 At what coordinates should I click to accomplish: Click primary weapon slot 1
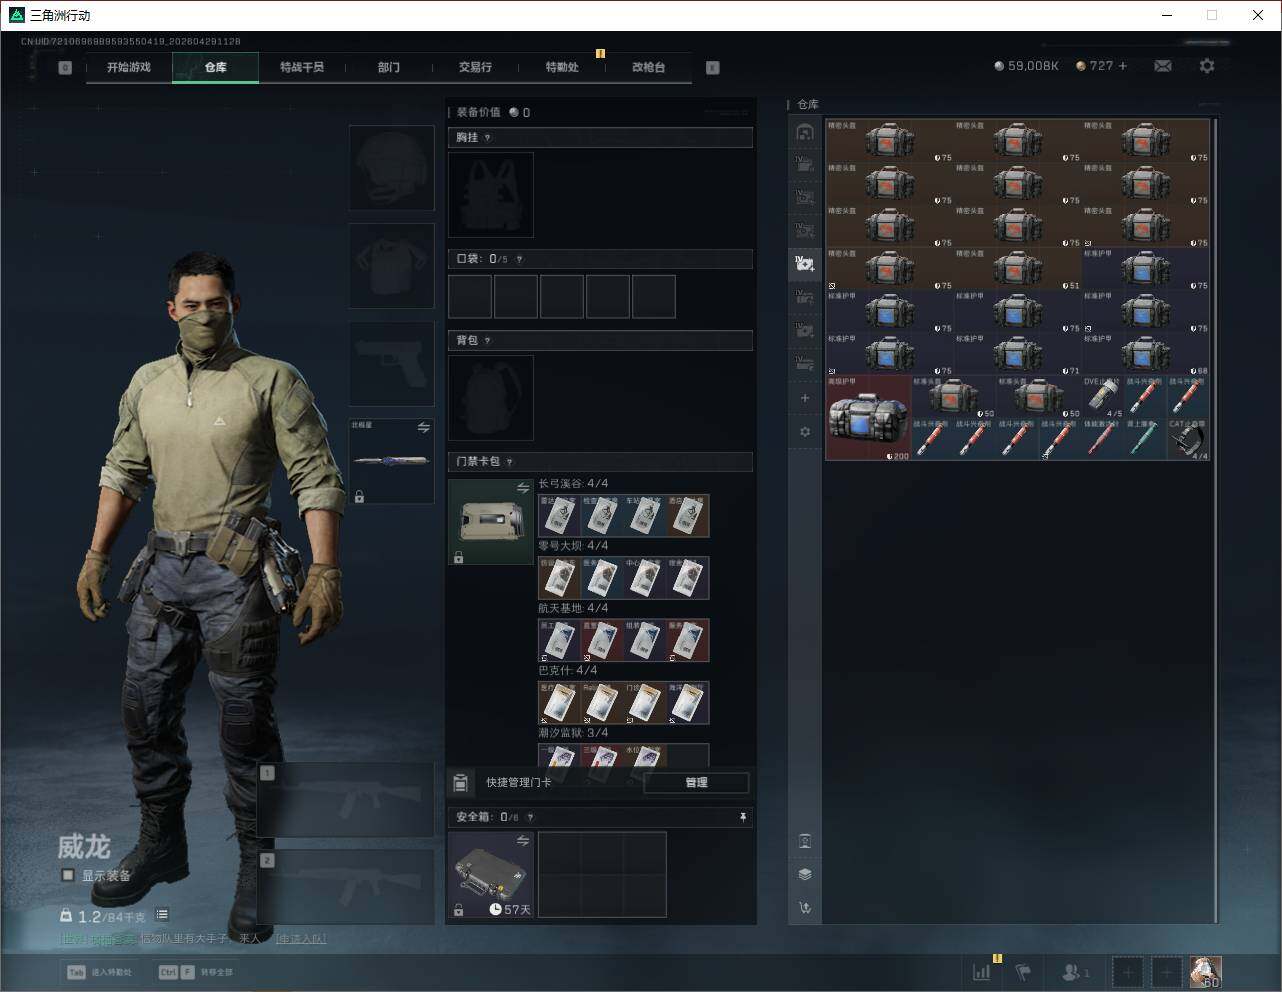[x=346, y=800]
